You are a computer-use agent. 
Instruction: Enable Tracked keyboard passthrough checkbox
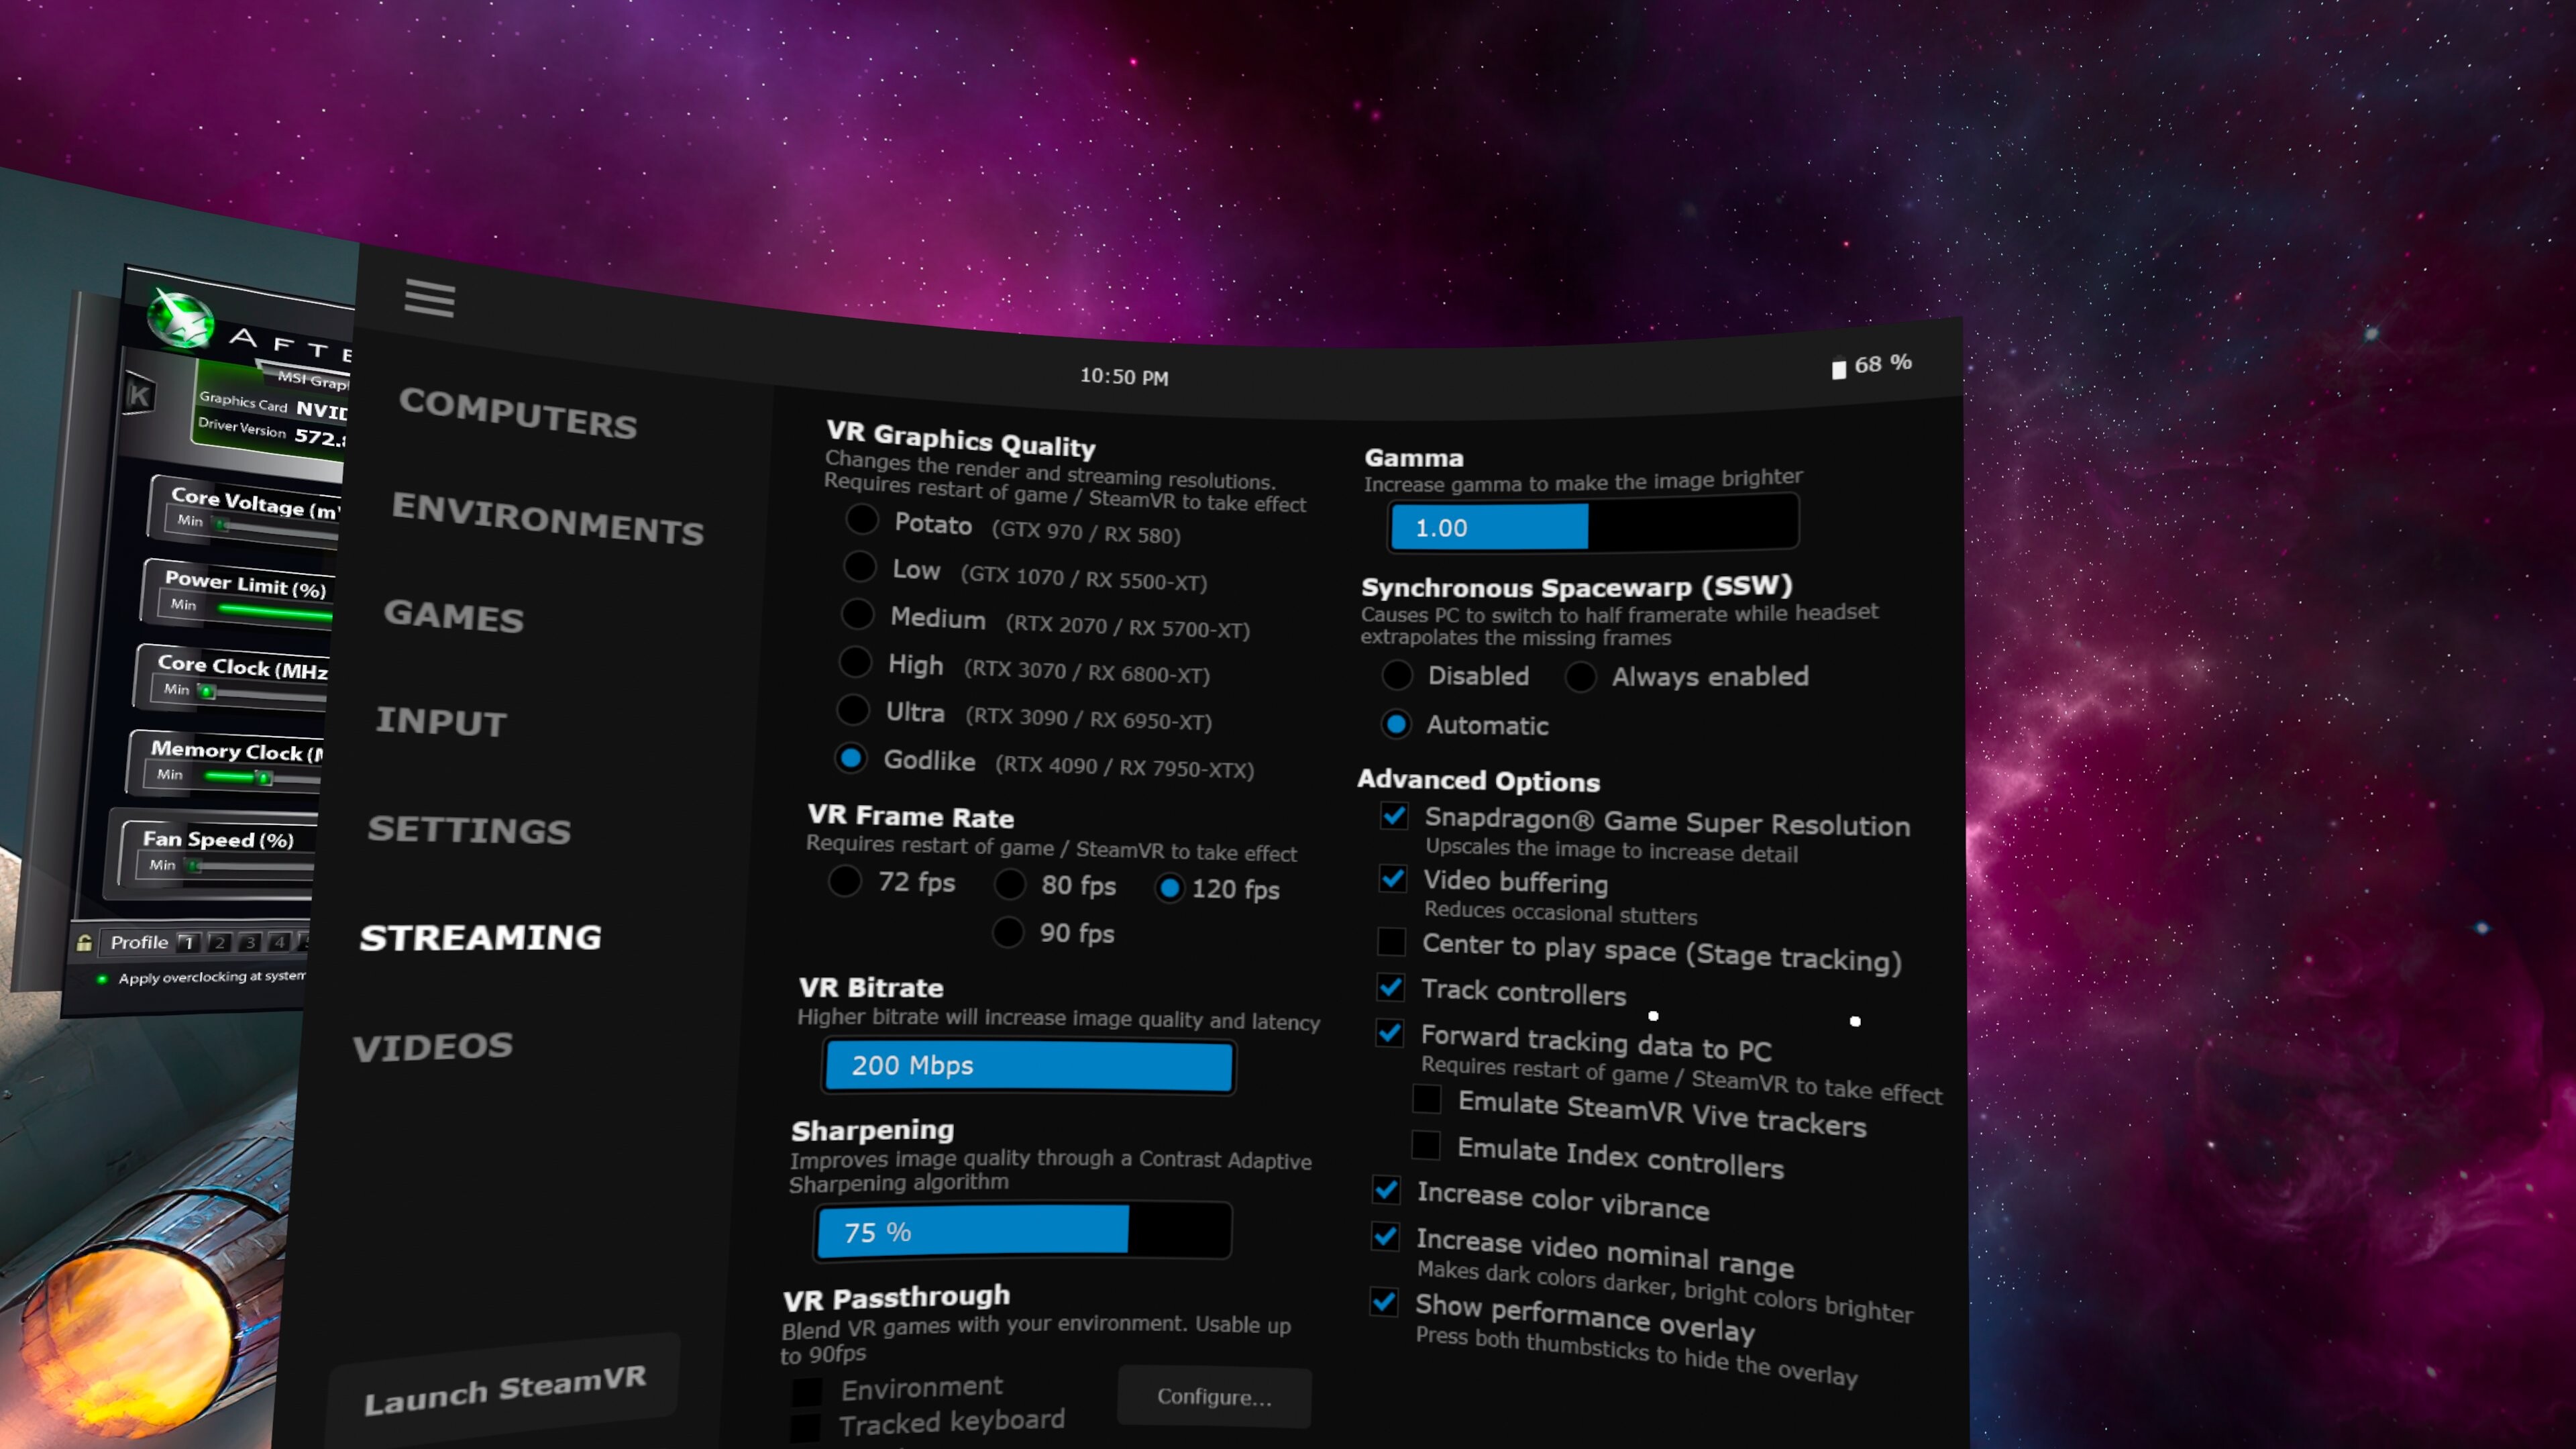pos(805,1428)
